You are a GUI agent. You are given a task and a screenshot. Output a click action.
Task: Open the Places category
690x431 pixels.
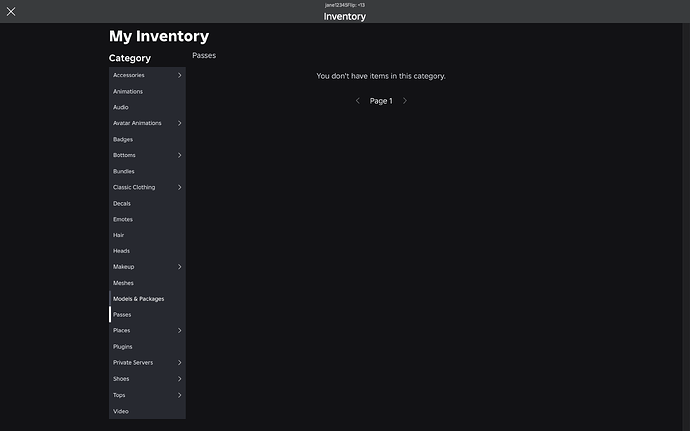click(x=147, y=331)
